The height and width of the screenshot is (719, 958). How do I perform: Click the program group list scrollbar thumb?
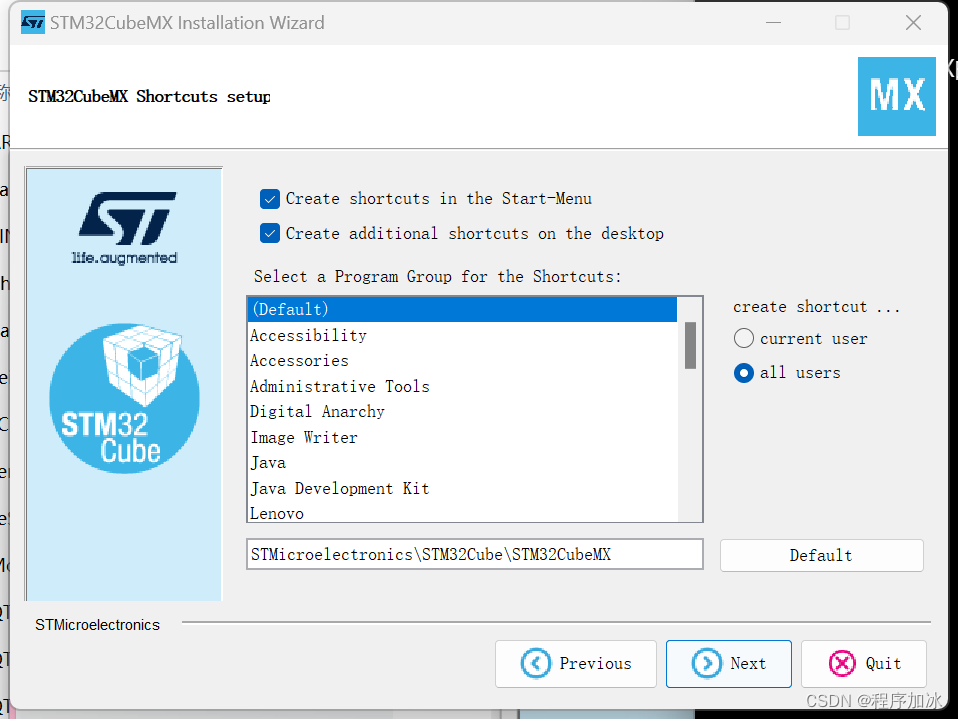click(x=690, y=346)
